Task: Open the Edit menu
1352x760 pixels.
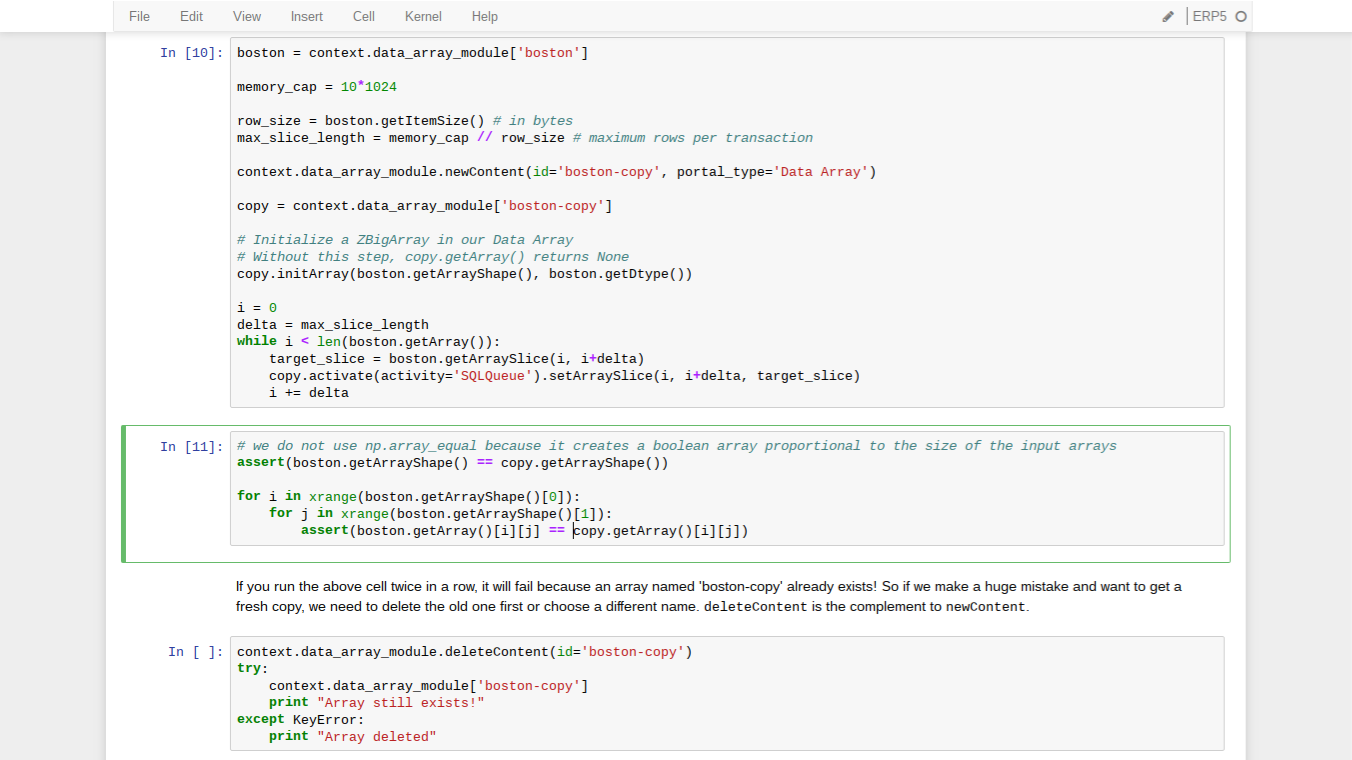Action: tap(191, 16)
